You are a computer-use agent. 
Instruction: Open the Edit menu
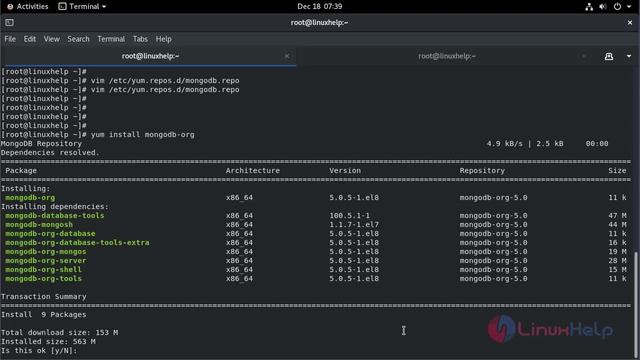click(30, 39)
